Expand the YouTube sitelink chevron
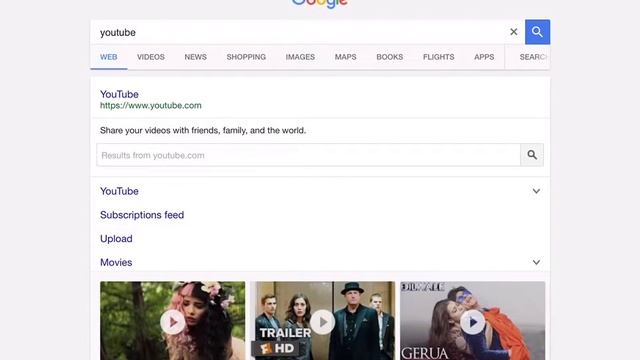 536,191
